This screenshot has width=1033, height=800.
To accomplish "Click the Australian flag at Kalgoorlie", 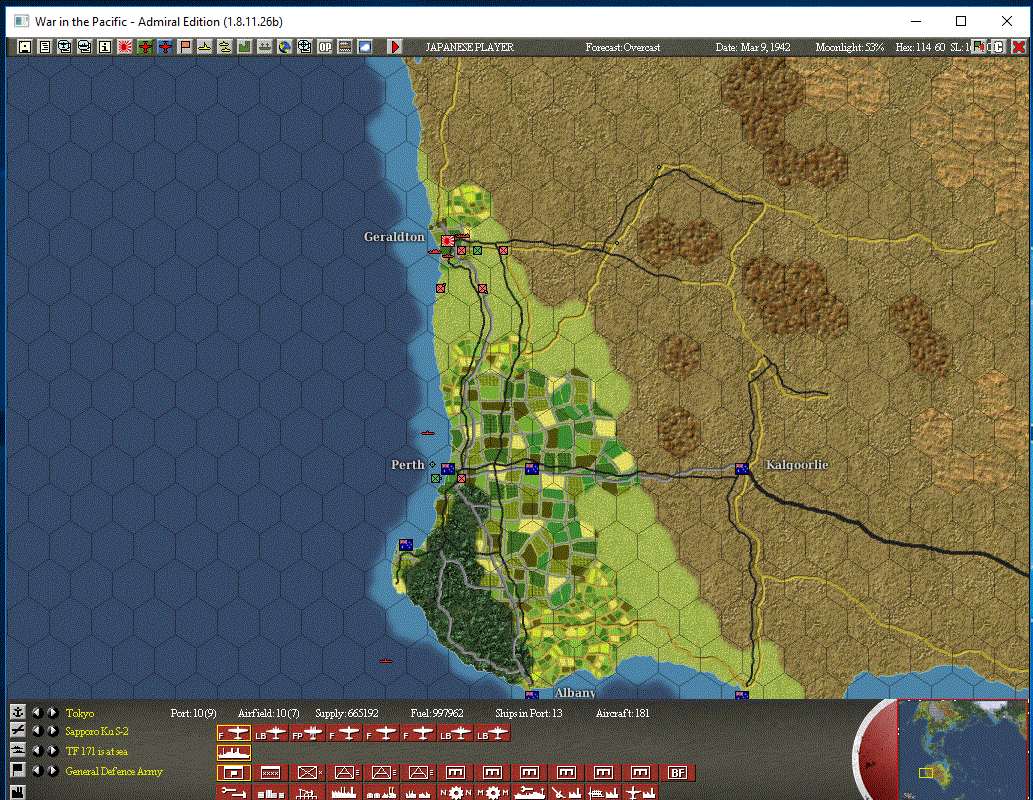I will click(x=742, y=469).
